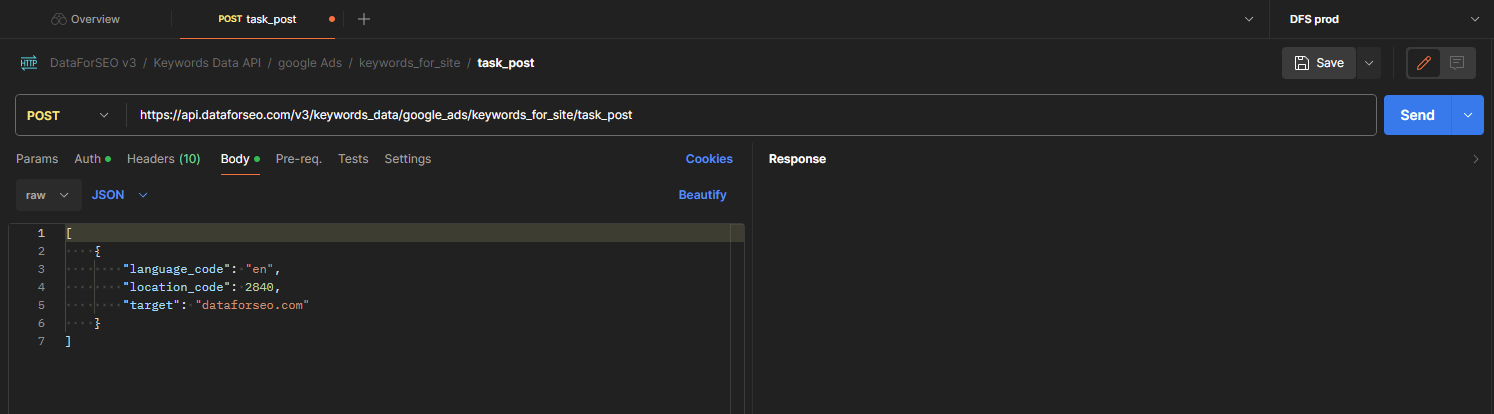Click the target dataforseo.com value

tap(252, 305)
